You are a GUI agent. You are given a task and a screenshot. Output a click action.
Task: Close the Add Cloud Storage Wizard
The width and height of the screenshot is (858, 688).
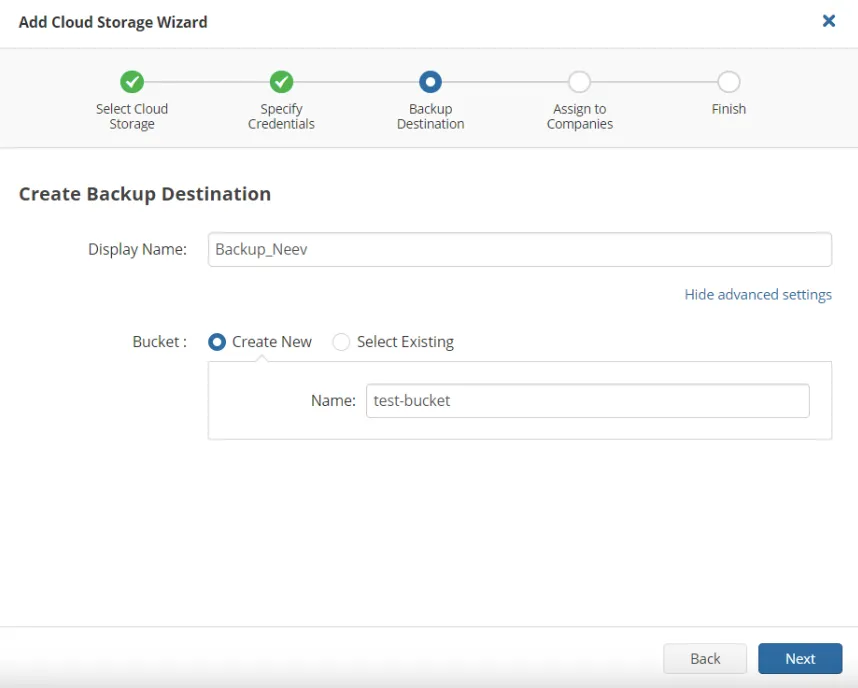point(828,21)
